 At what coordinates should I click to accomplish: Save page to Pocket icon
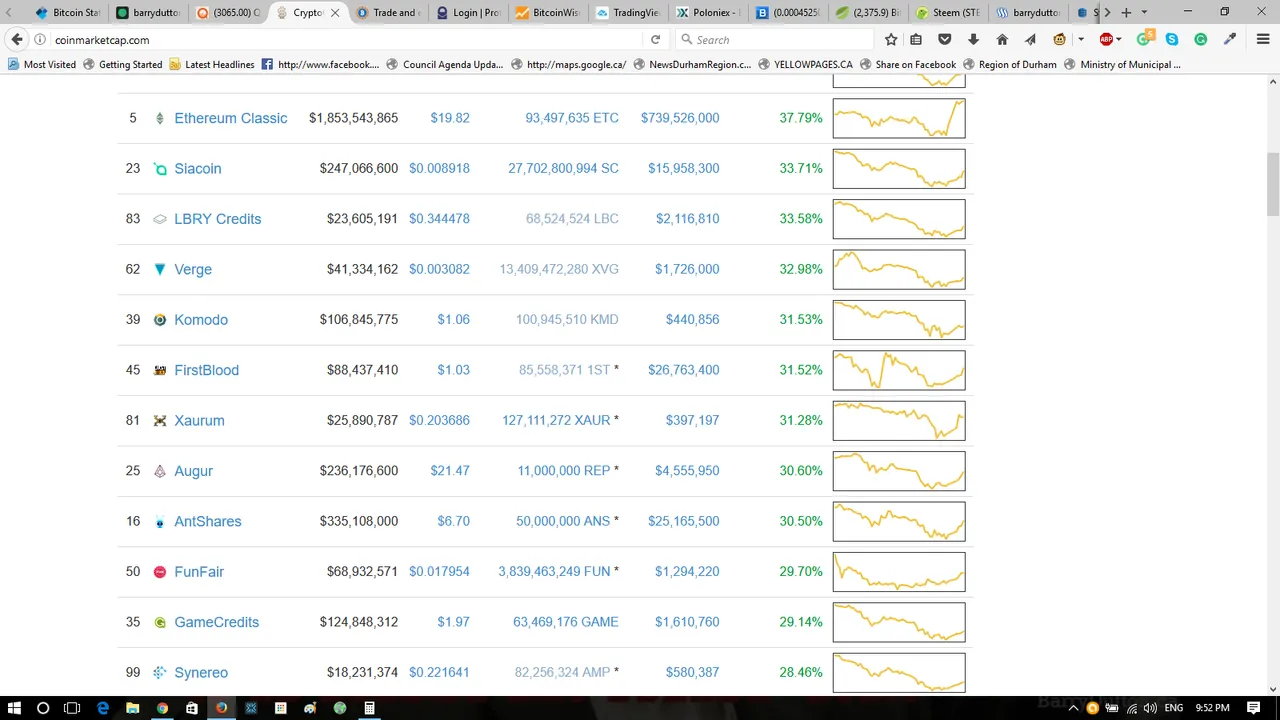[945, 40]
